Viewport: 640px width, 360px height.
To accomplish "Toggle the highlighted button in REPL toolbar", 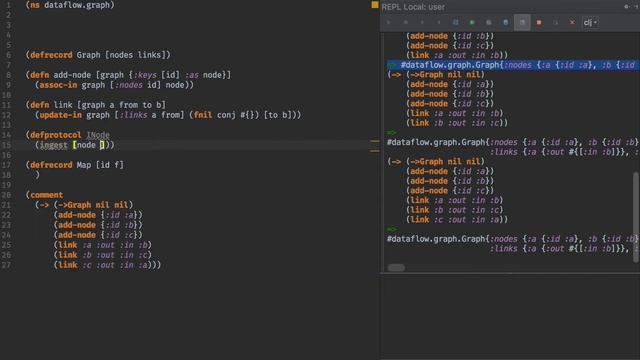I will point(522,22).
